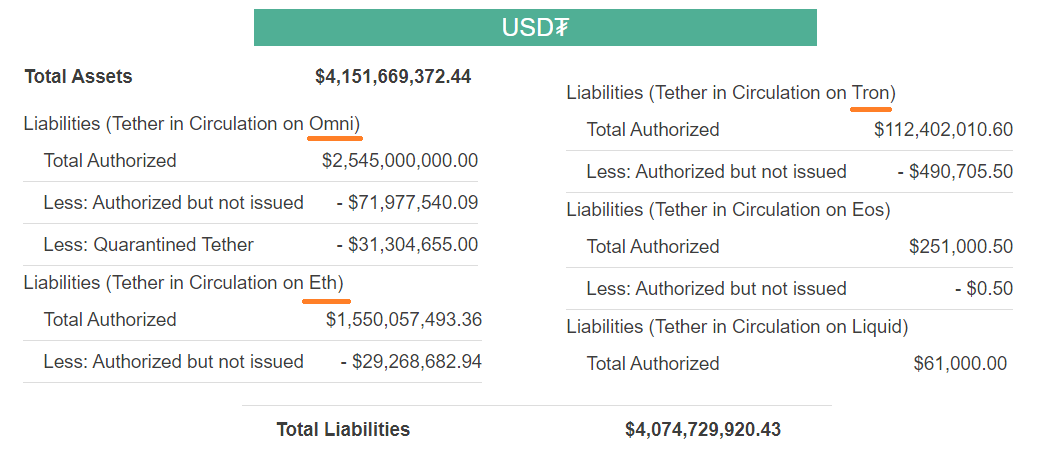Click the green USD₮ header banner

[x=535, y=27]
